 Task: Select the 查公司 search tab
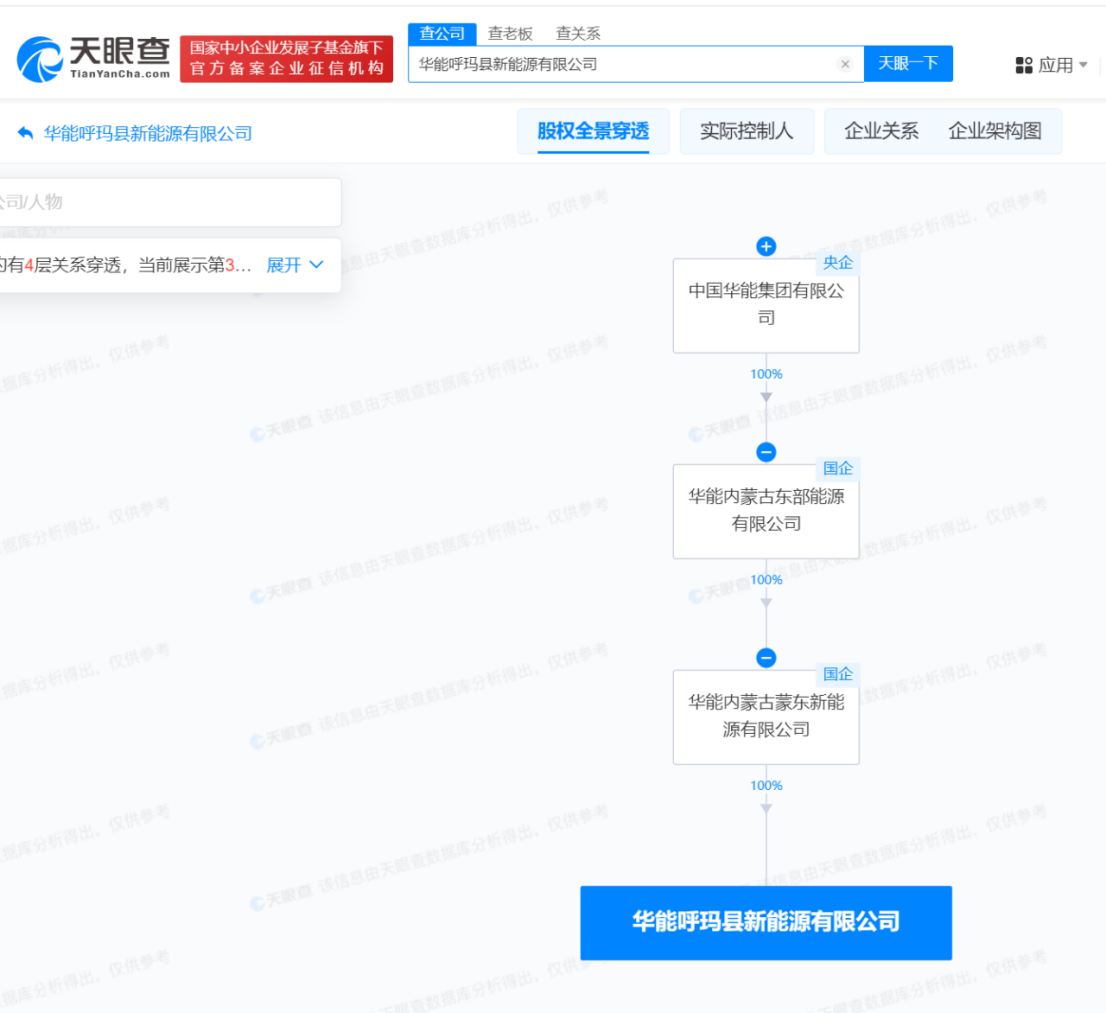coord(442,33)
